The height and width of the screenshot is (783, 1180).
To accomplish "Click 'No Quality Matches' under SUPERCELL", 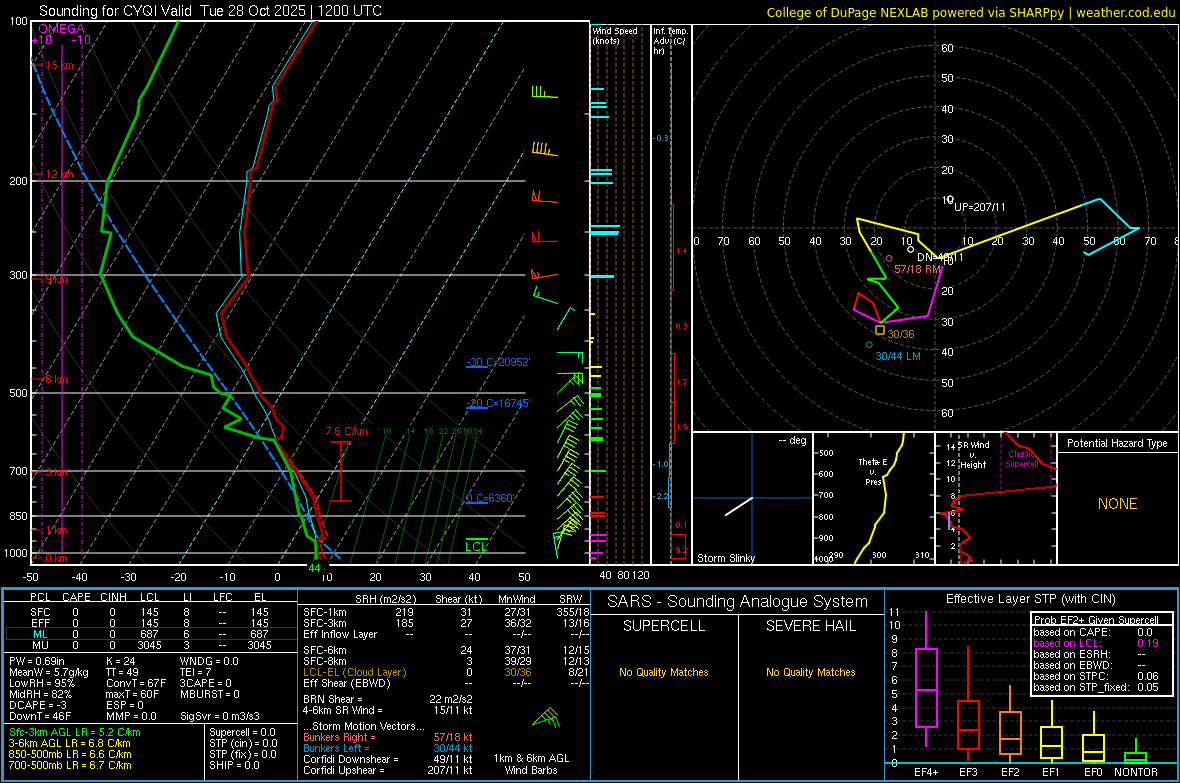I will (664, 672).
